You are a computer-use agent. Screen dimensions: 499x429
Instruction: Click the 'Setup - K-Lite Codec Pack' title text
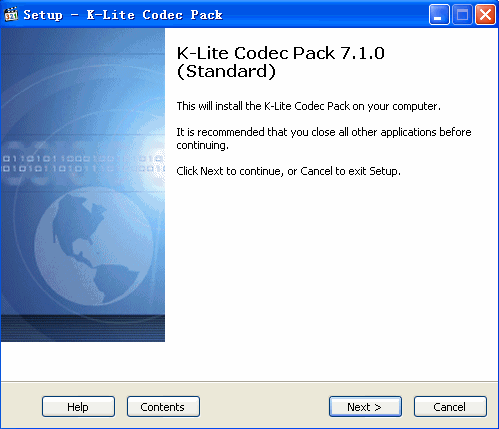coord(123,15)
